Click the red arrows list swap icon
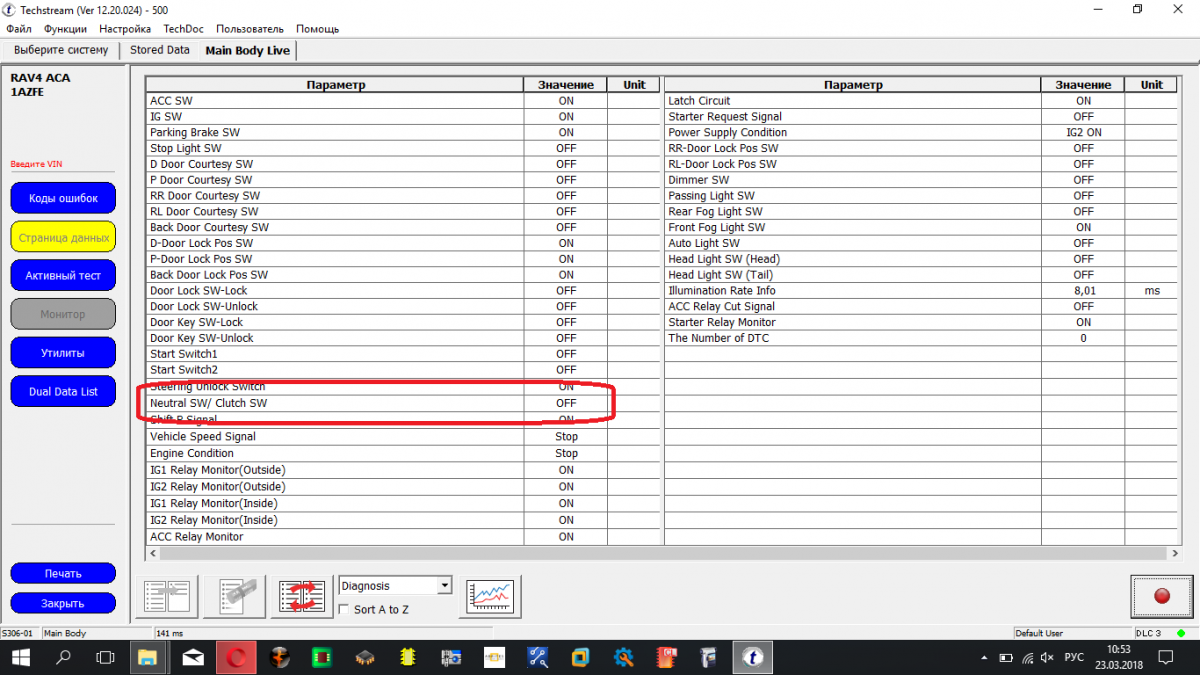1200x675 pixels. 302,596
